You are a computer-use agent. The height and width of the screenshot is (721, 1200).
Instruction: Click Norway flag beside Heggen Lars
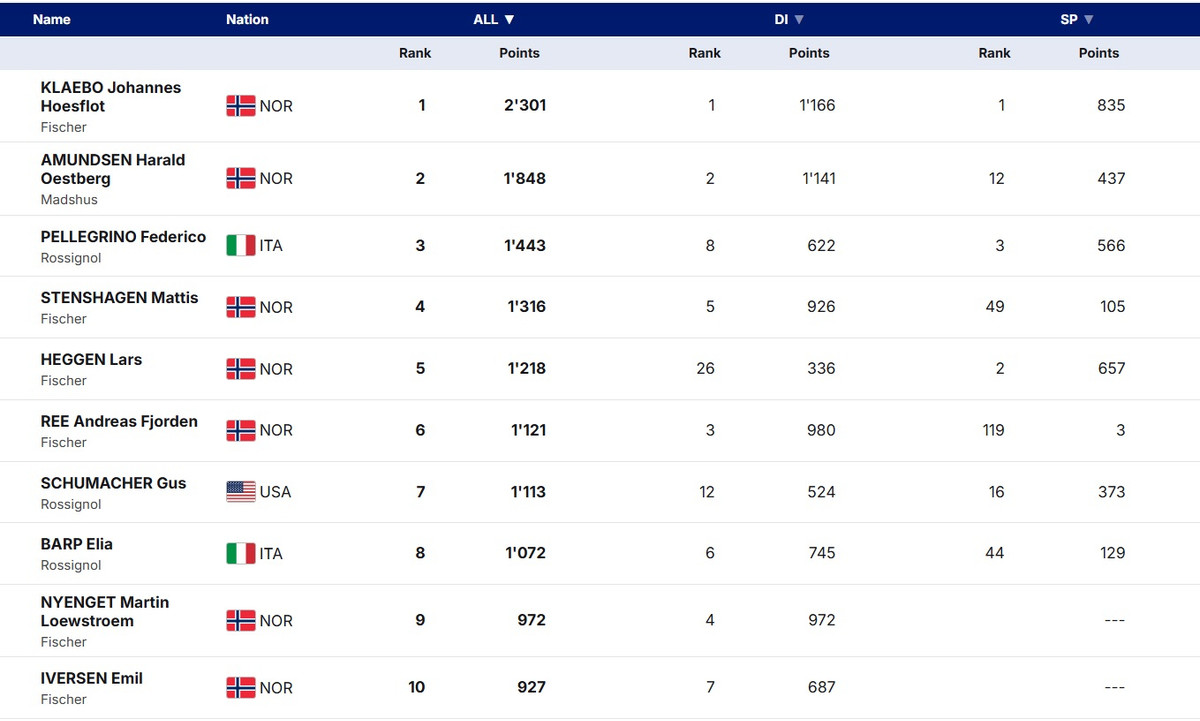pos(241,369)
